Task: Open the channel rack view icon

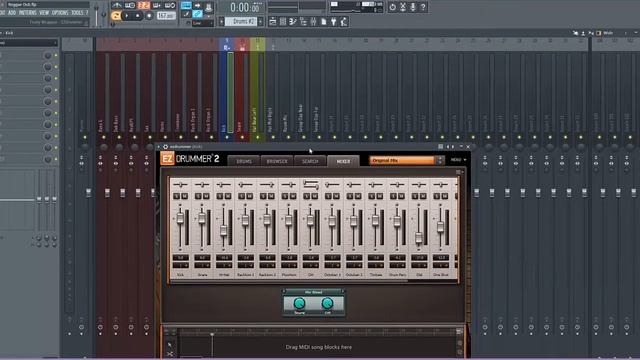Action: [x=283, y=21]
